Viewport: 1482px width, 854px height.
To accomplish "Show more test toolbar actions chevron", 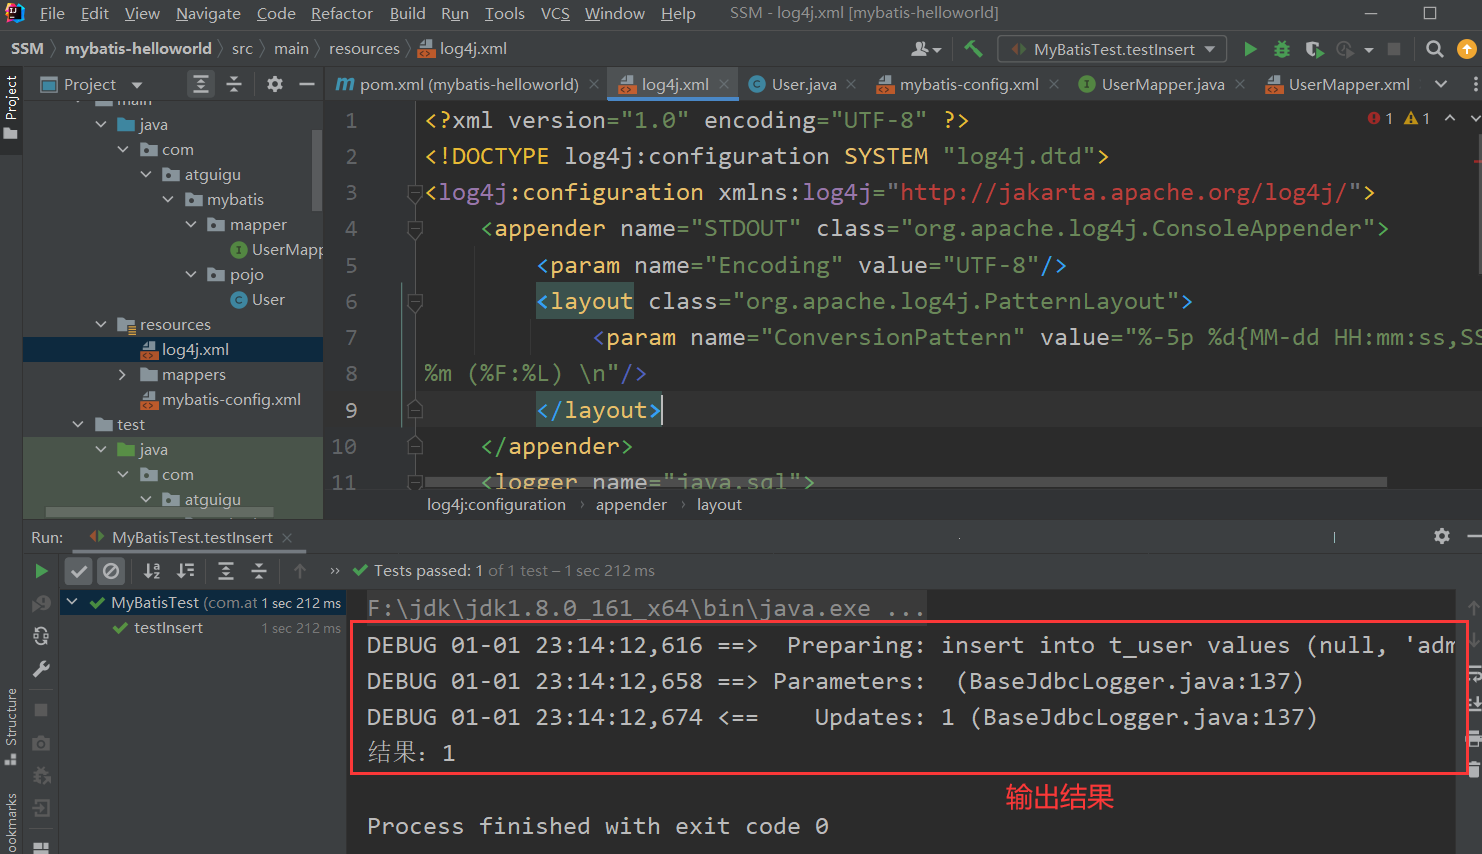I will (334, 571).
